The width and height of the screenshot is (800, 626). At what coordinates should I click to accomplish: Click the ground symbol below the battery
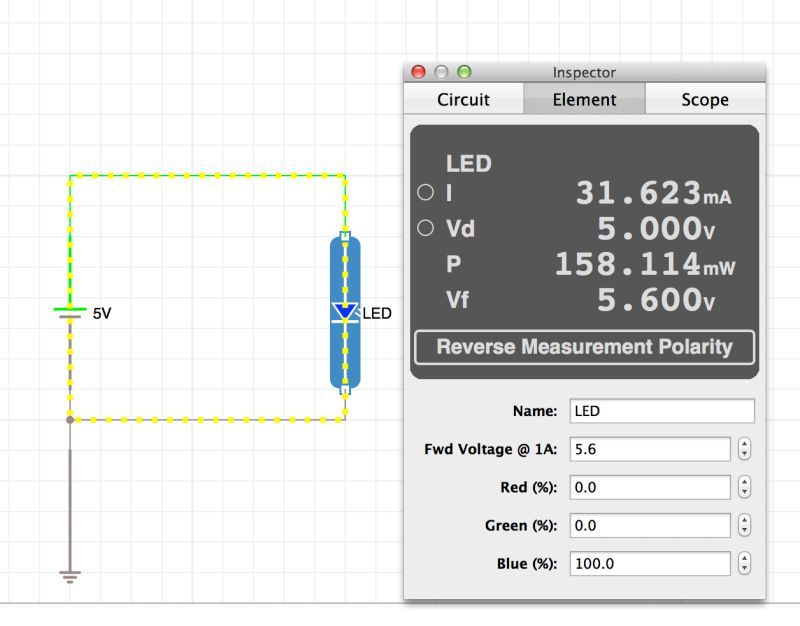tap(68, 575)
